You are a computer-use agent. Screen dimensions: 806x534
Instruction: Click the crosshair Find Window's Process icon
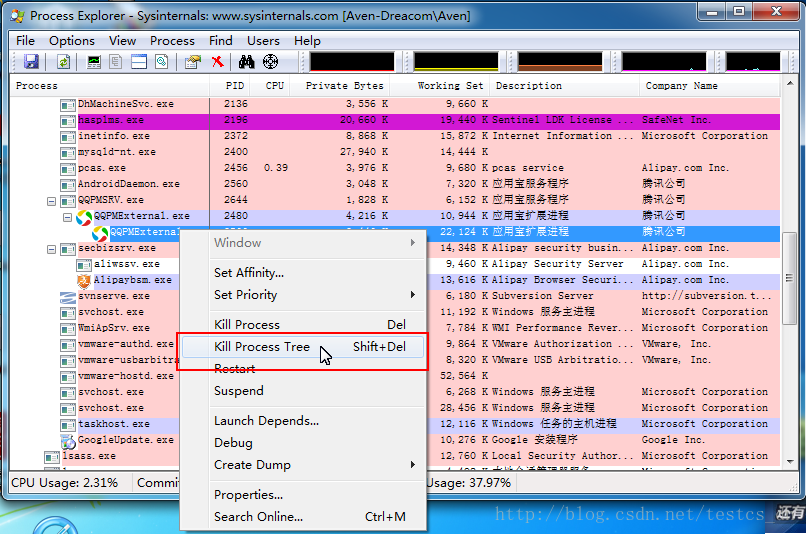point(270,62)
